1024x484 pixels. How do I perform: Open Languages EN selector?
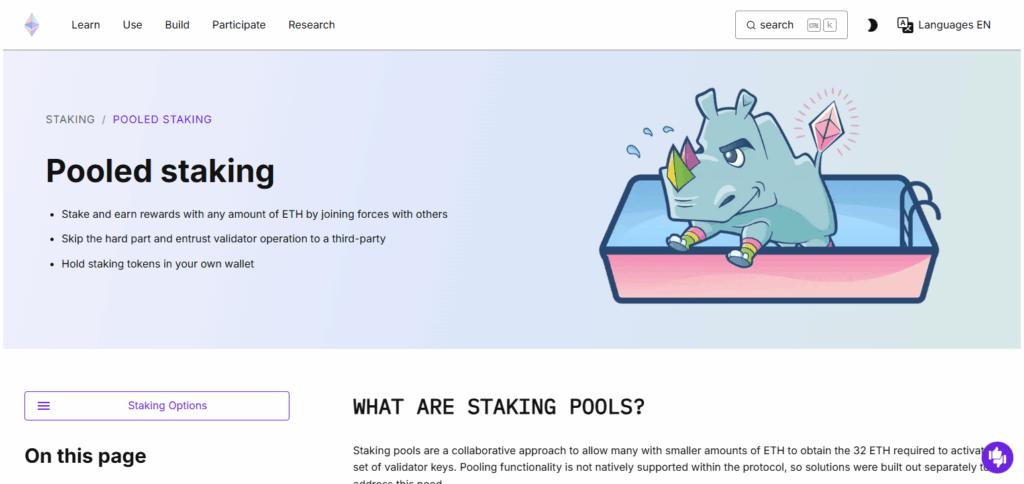(x=953, y=25)
